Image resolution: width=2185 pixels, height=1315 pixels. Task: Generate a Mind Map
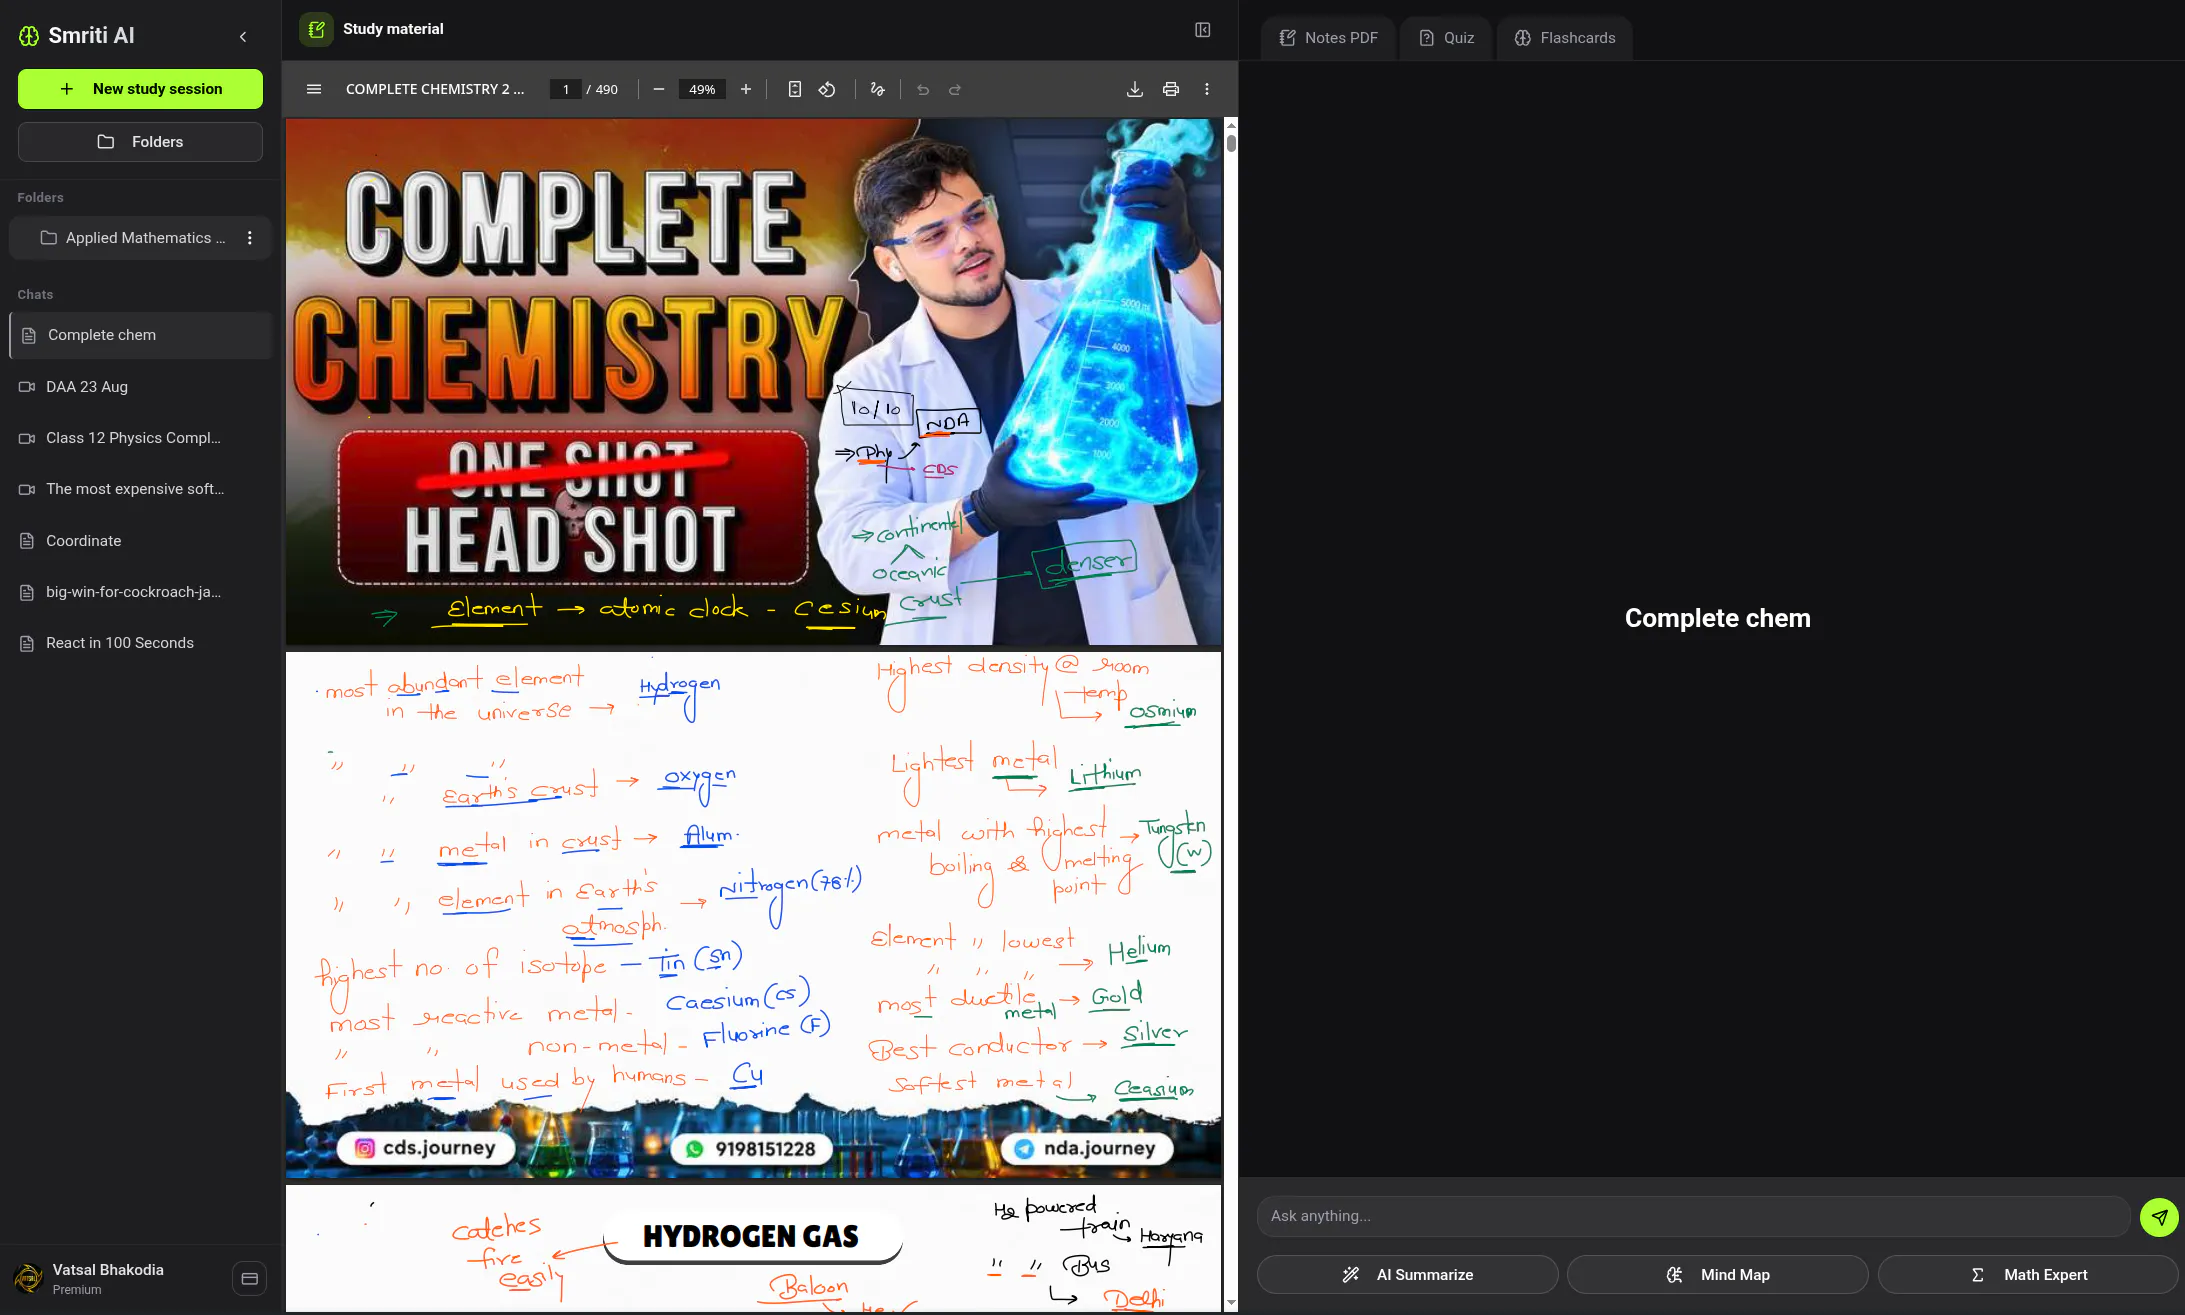1718,1275
